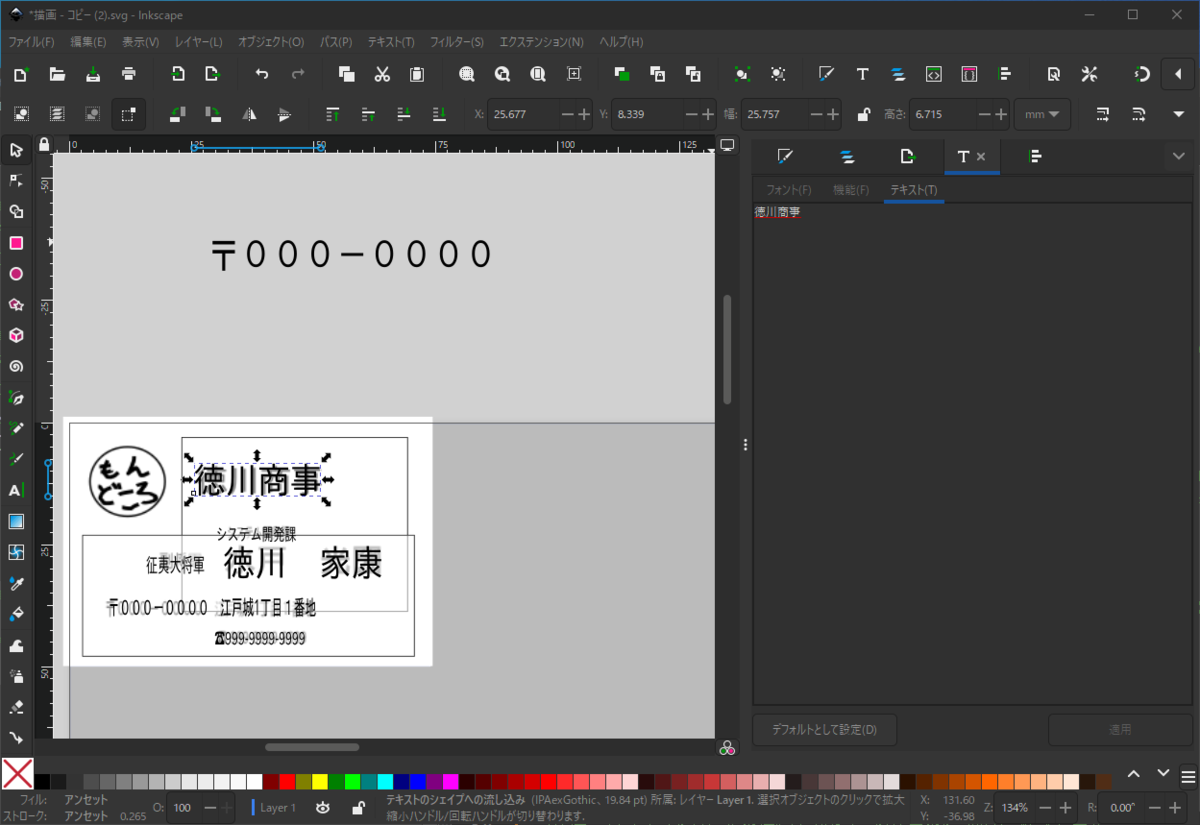The image size is (1200, 825).
Task: Open Layer 1 selector in status bar
Action: click(x=277, y=807)
